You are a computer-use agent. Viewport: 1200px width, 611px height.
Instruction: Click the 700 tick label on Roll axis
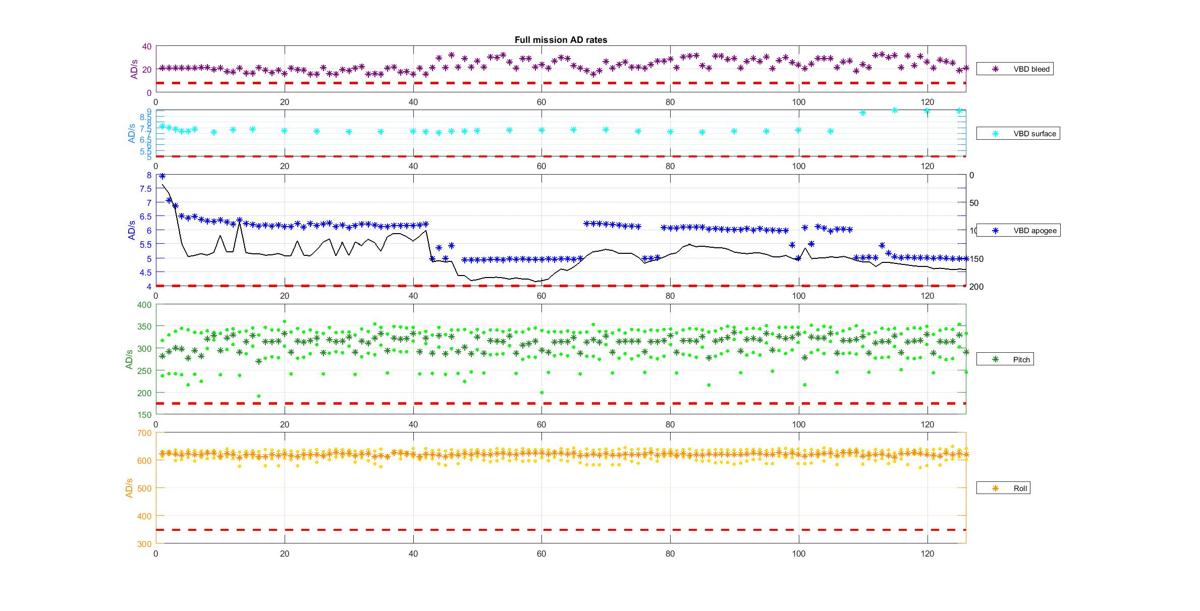point(145,433)
